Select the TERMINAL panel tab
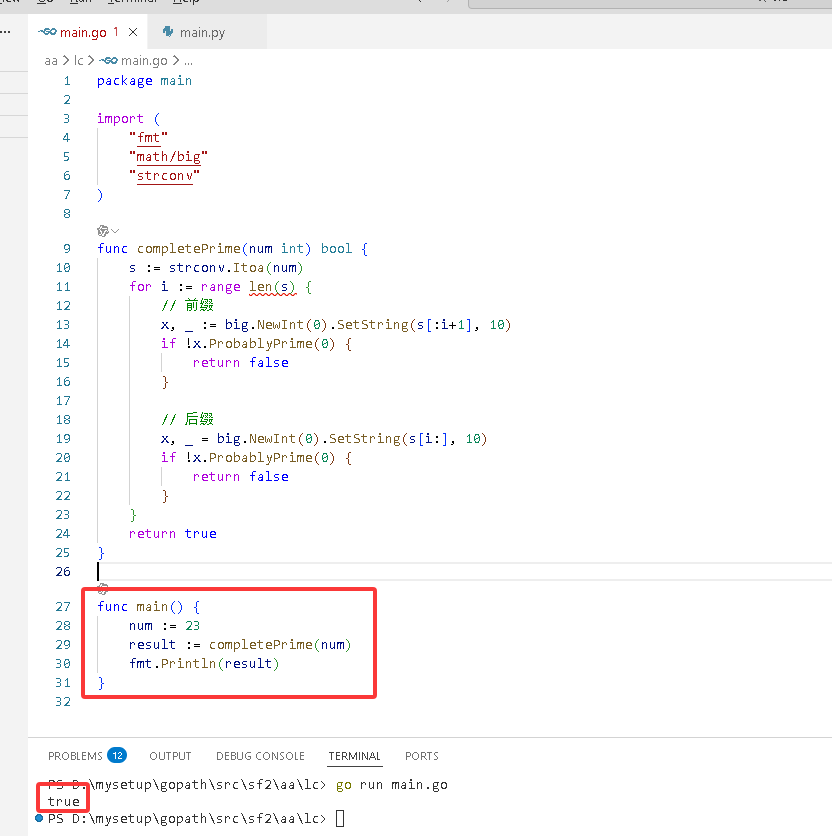 coord(354,756)
